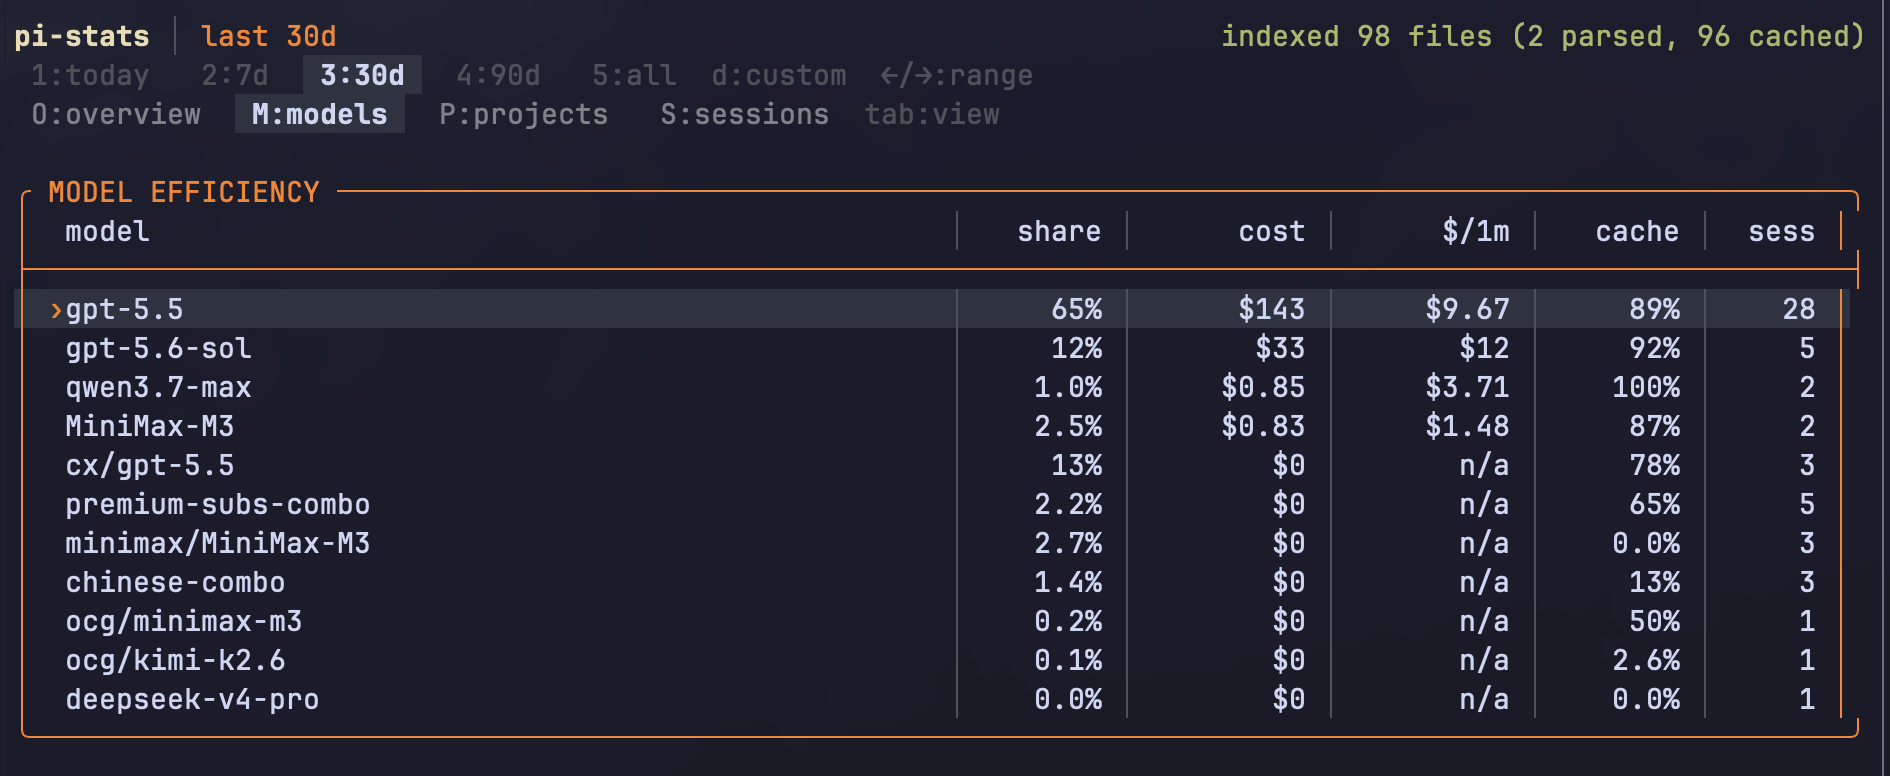Image resolution: width=1890 pixels, height=776 pixels.
Task: Click the 89% cache of gpt-5.5
Action: pos(1654,309)
